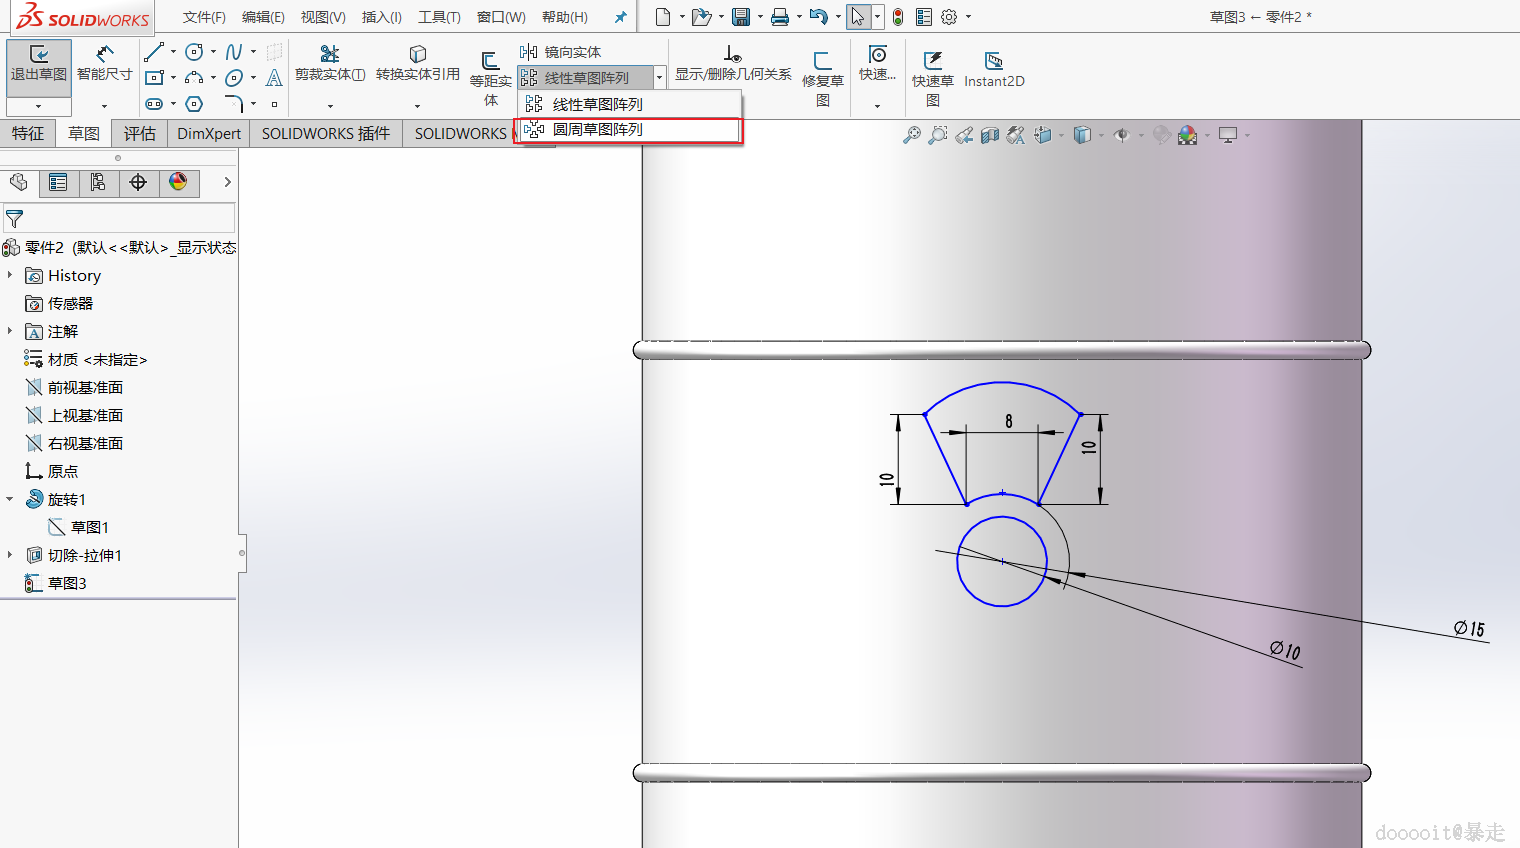
Task: Toggle Instant2D mode
Action: tap(993, 62)
